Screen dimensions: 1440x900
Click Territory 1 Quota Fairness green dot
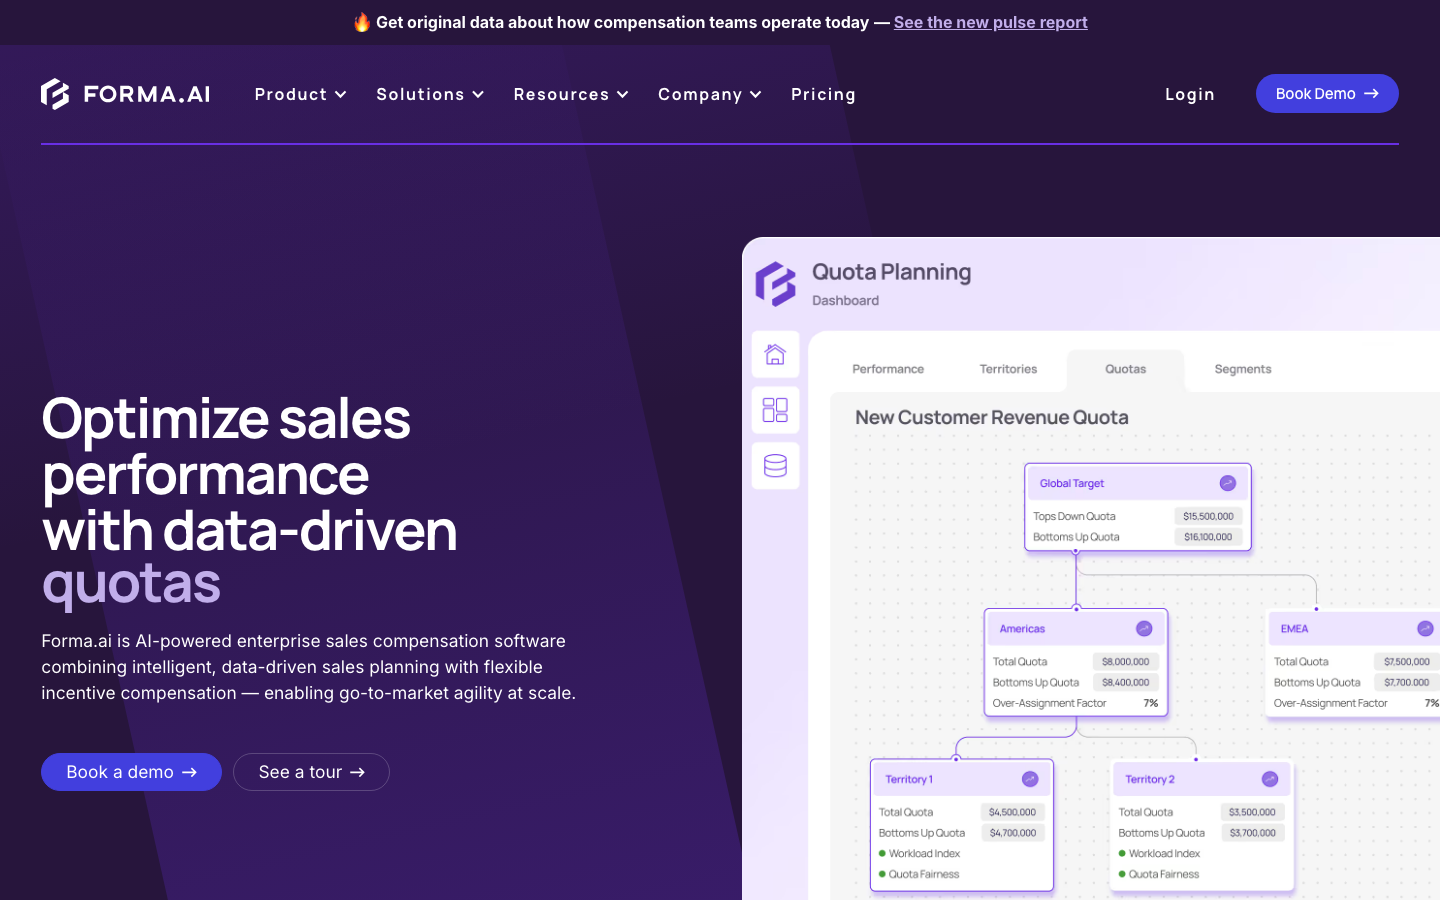[882, 874]
